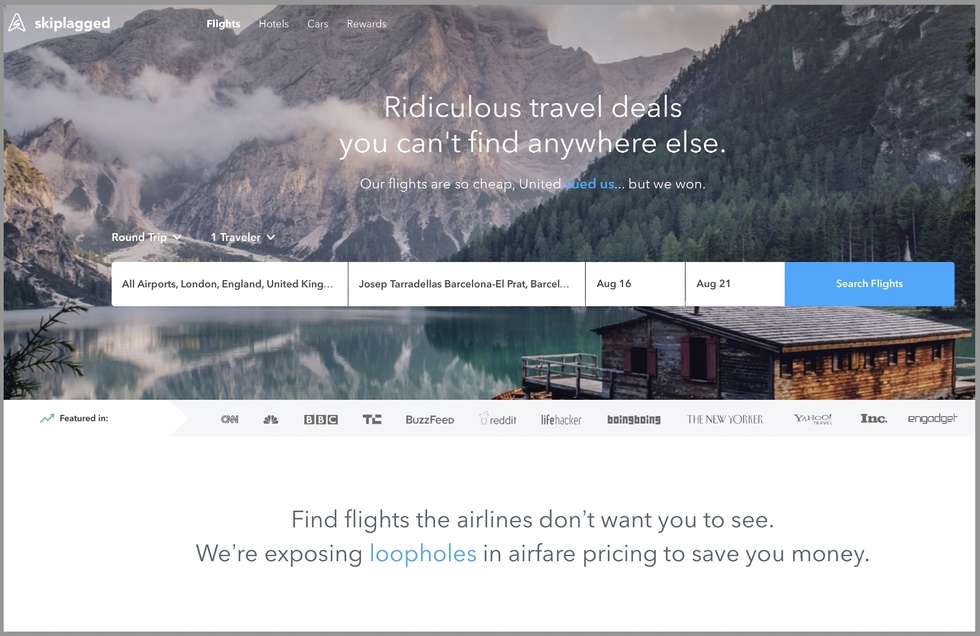
Task: Open the Round Trip dropdown
Action: [x=146, y=237]
